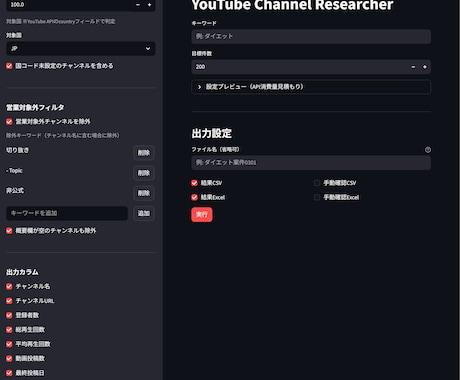Delete the 切り抜き exclusion keyword
Viewport: 460px width, 380px height.
click(x=144, y=153)
